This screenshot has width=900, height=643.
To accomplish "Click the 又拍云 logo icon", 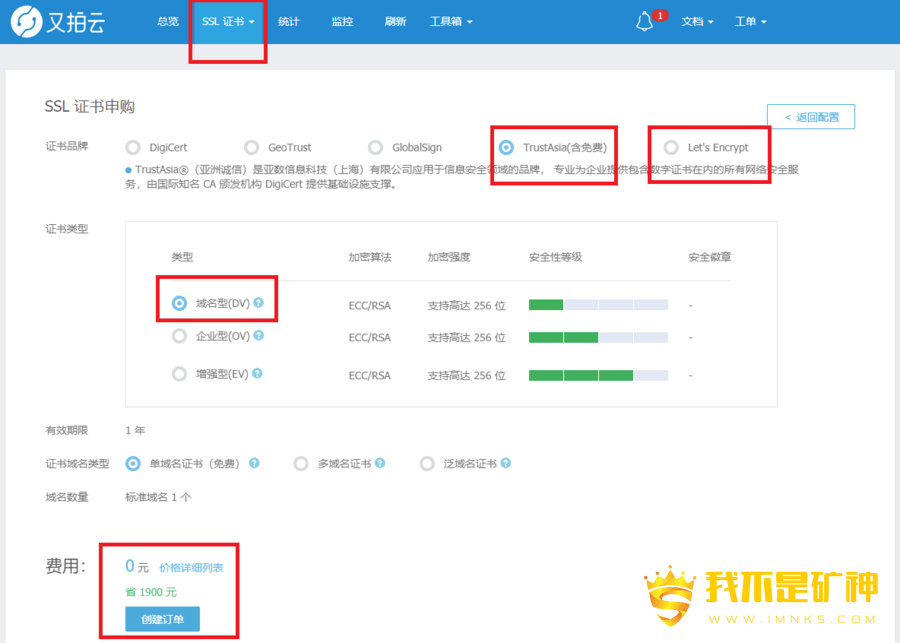I will (x=26, y=21).
